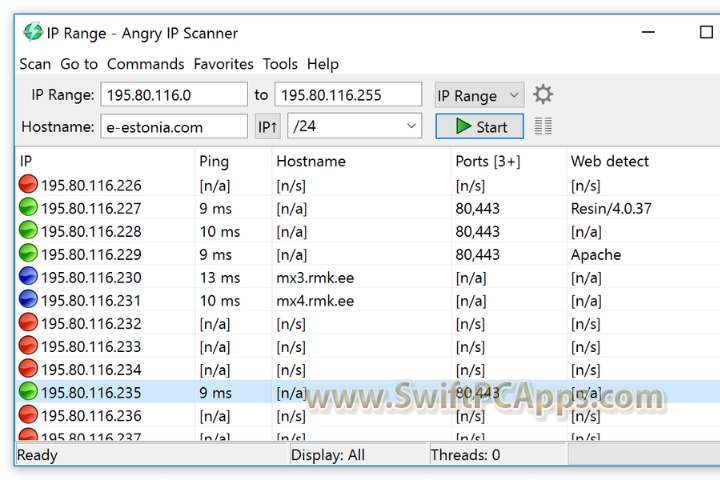
Task: Click the red status dot for 195.80.116.234
Action: point(28,368)
